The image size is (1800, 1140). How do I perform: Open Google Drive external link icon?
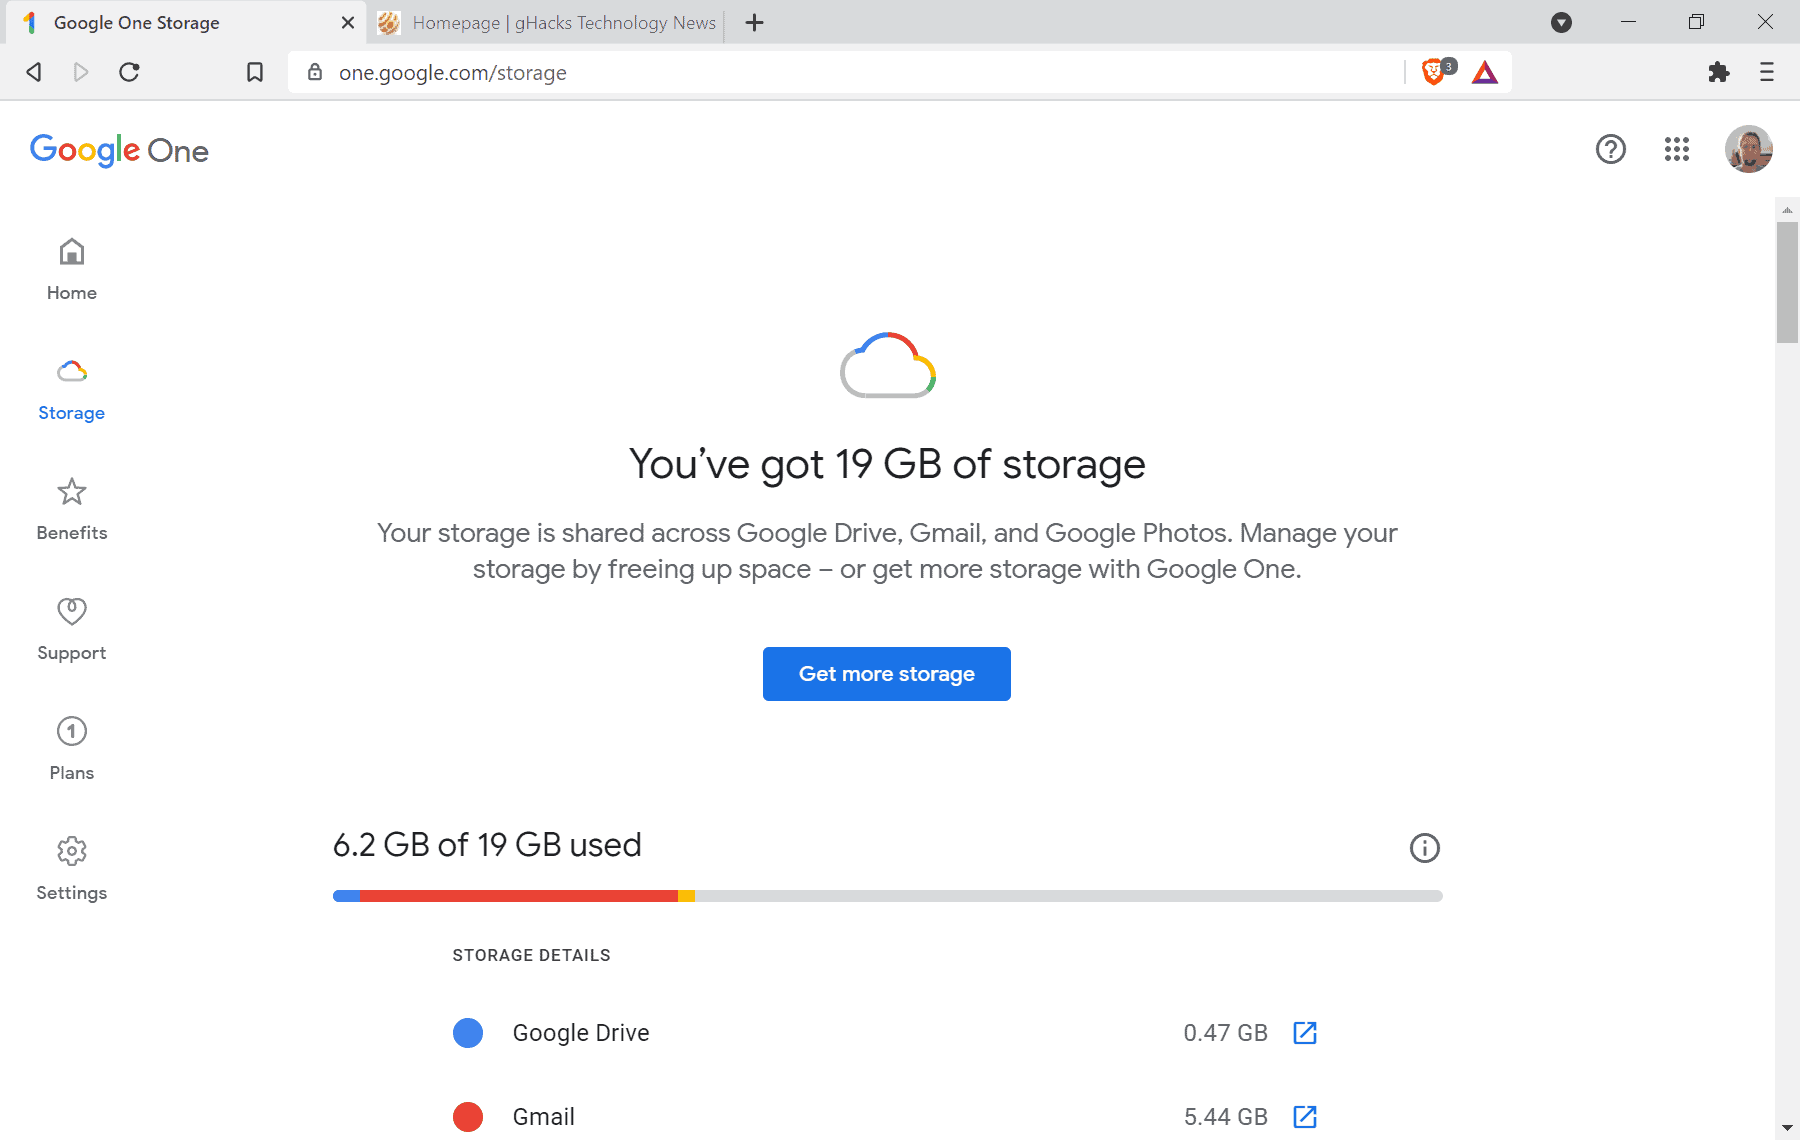[1305, 1033]
